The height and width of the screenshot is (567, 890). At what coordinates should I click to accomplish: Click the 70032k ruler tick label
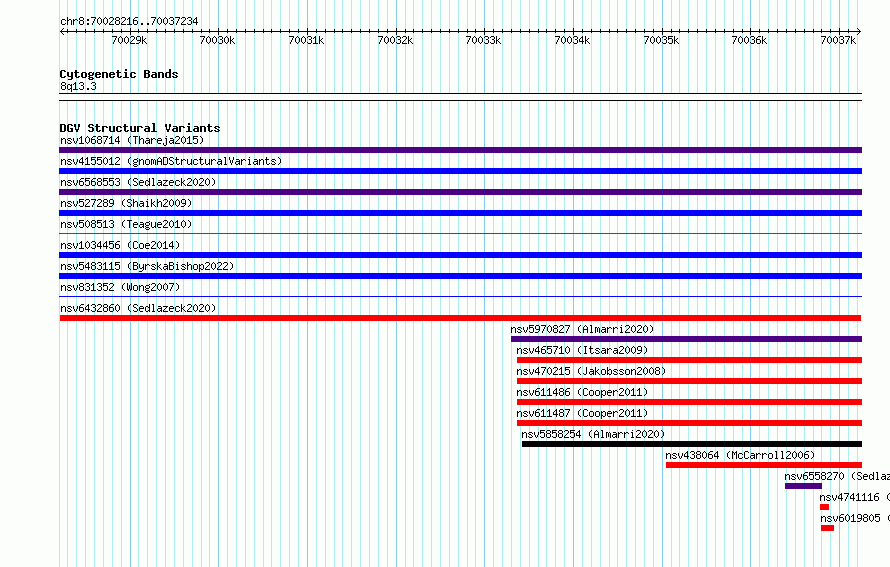(395, 40)
